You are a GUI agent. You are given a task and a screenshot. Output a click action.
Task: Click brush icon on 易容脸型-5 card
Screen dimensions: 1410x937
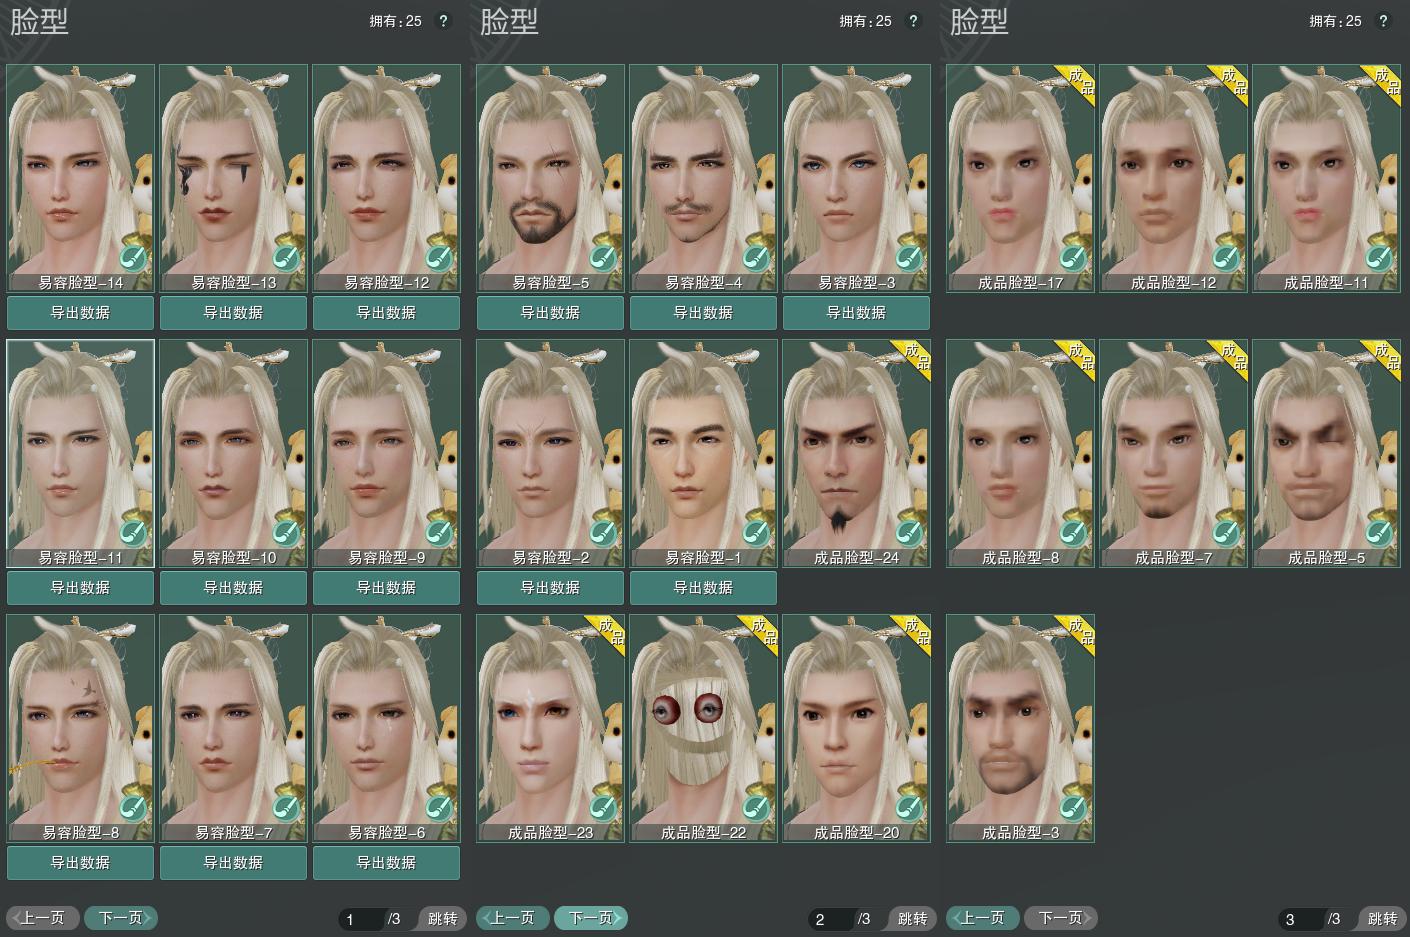(x=603, y=258)
